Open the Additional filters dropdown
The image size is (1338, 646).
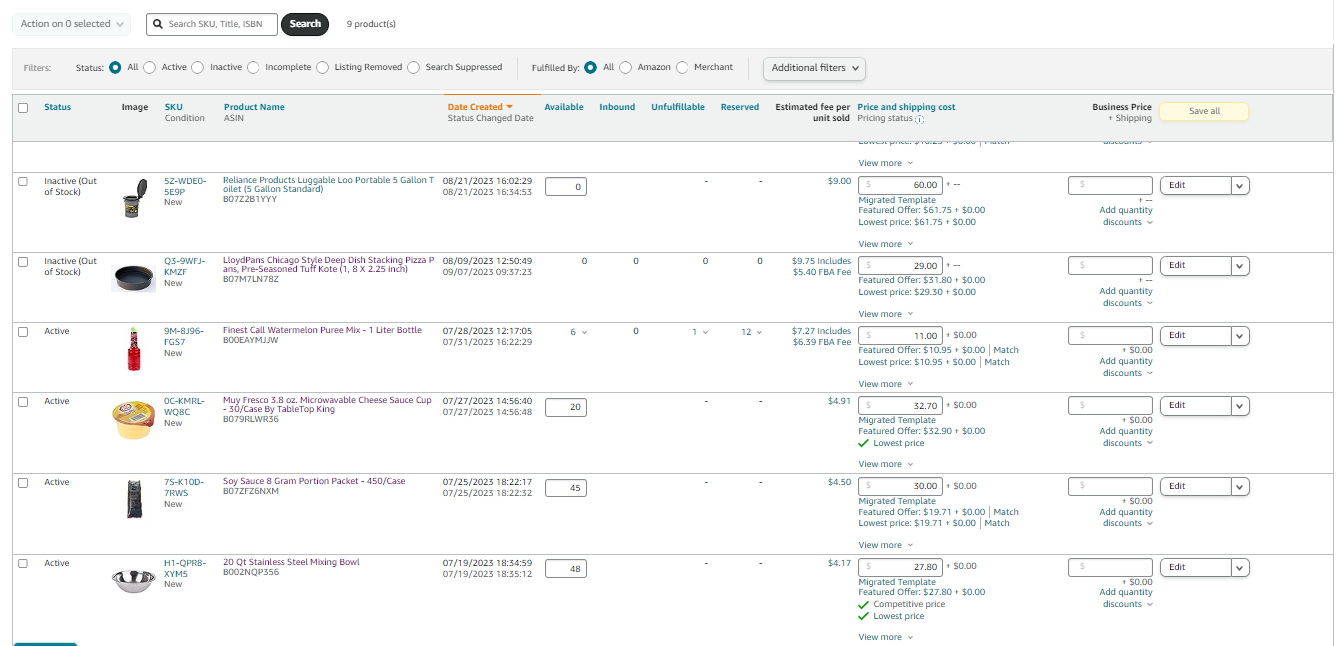pyautogui.click(x=814, y=68)
